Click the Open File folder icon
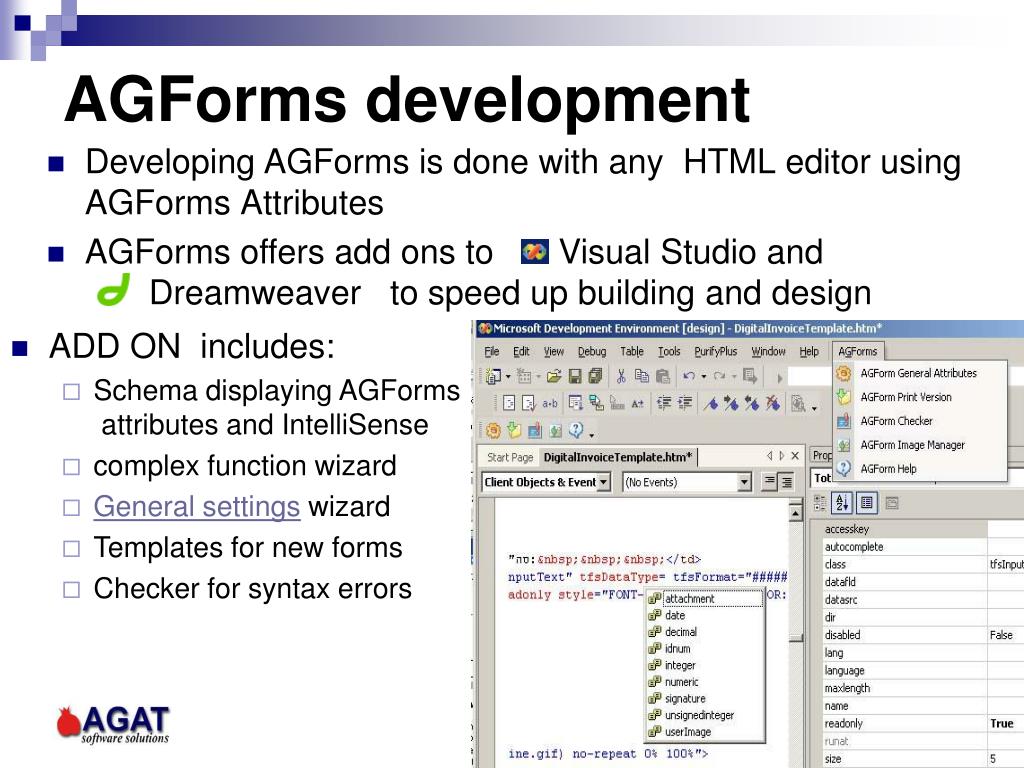 point(554,376)
